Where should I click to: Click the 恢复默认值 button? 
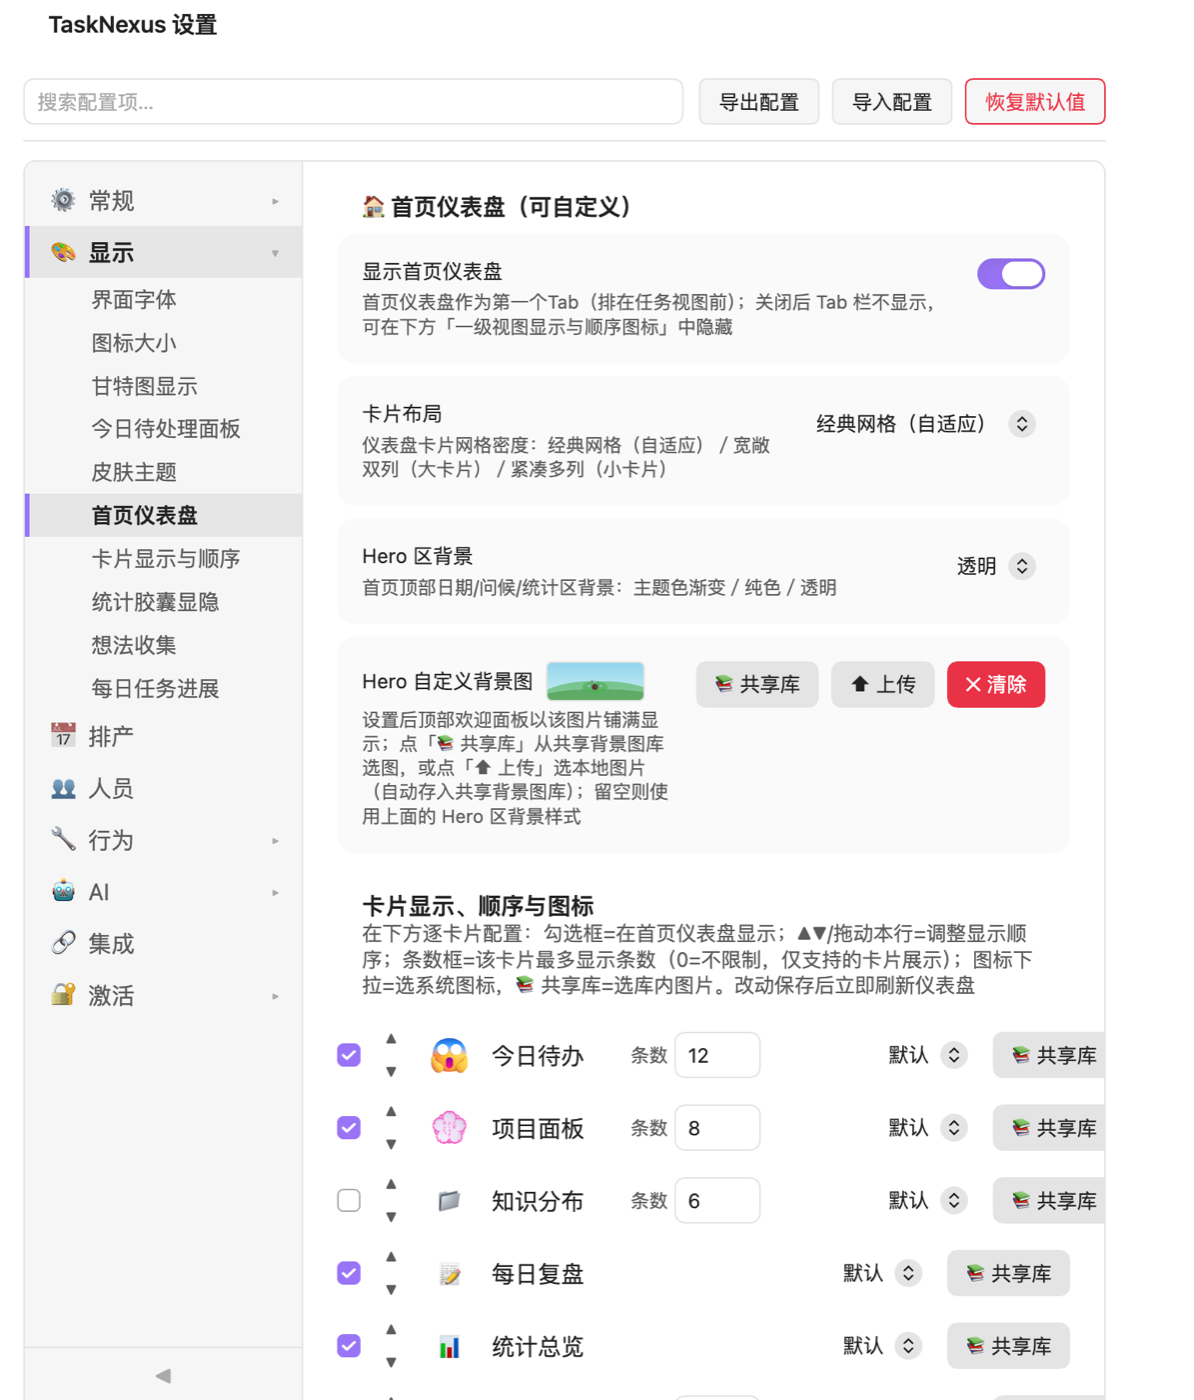[x=1035, y=102]
